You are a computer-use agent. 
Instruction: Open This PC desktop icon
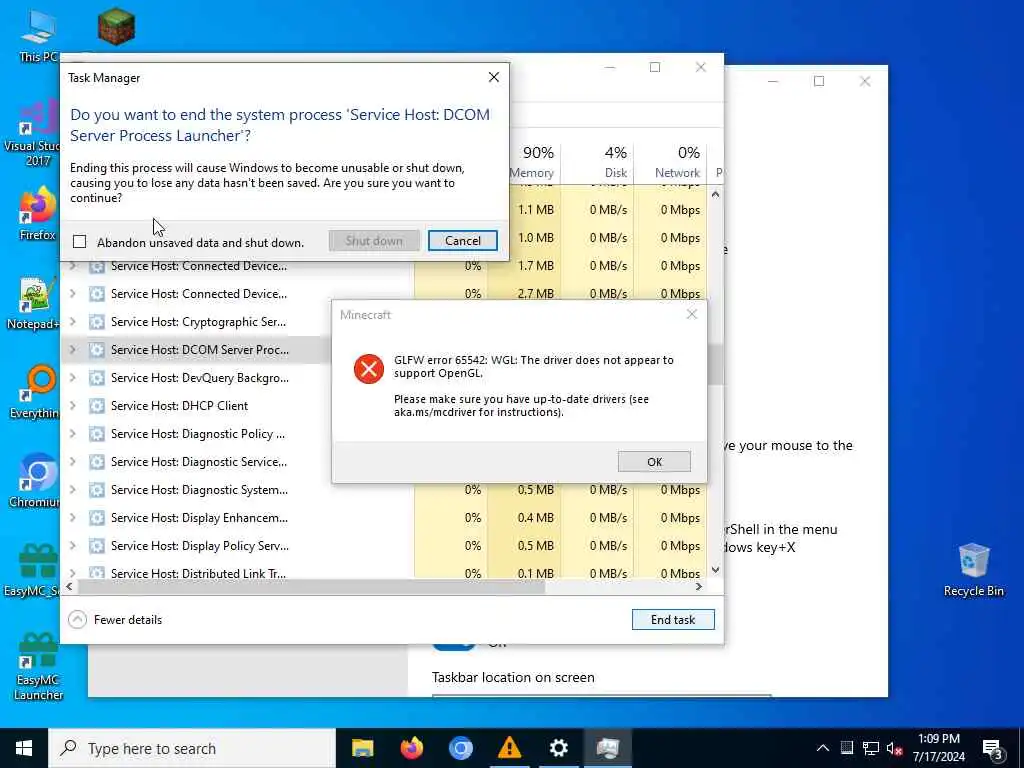pos(38,36)
